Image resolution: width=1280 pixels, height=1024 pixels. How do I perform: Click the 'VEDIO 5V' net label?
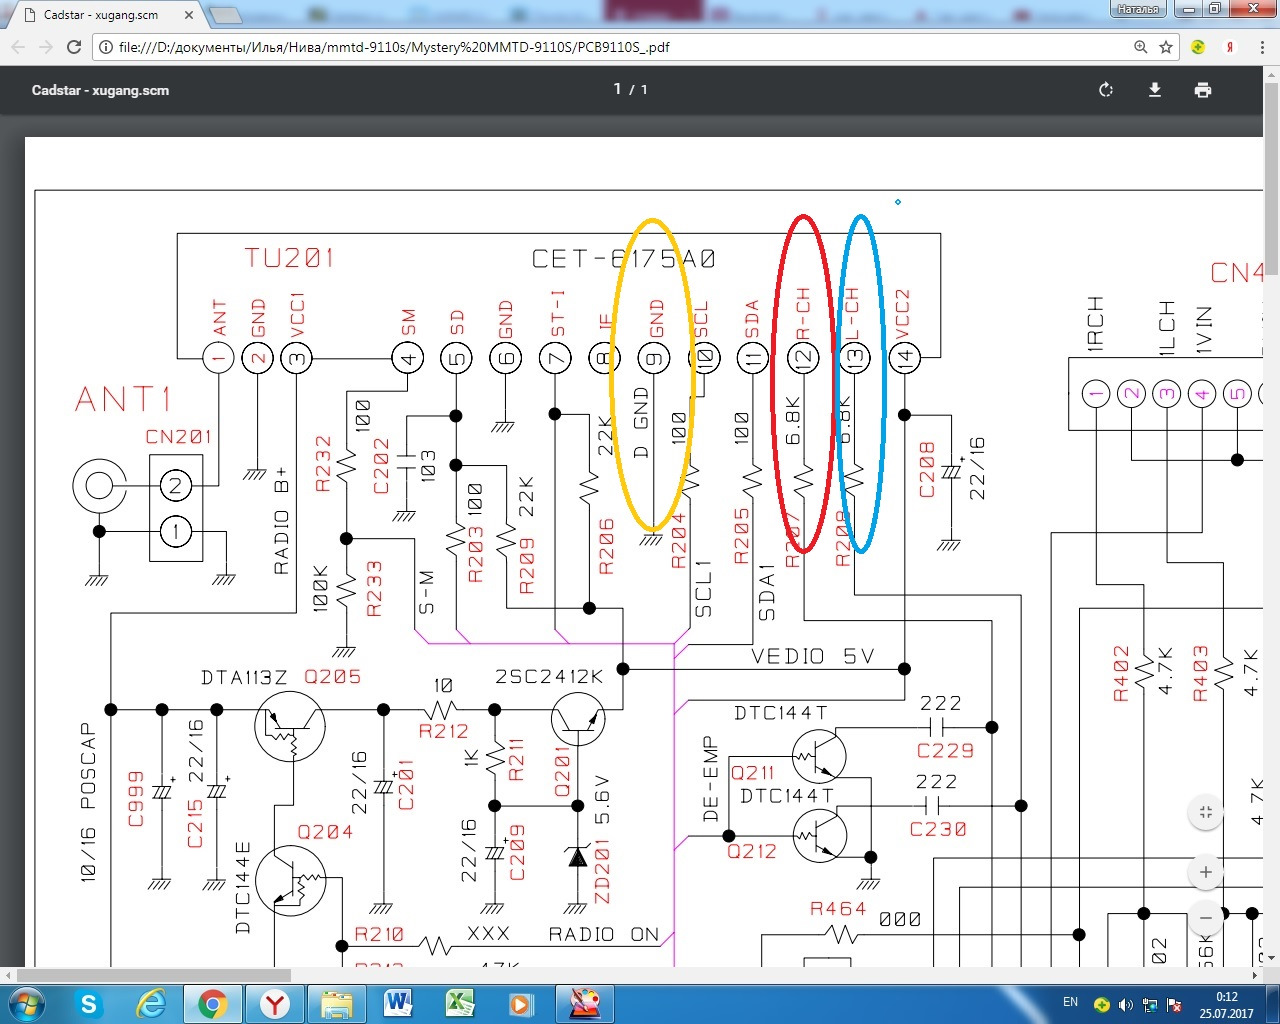click(x=813, y=657)
